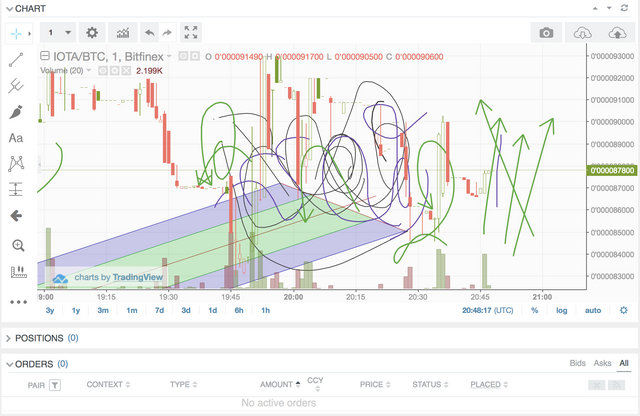Set chart range to 6h
This screenshot has height=416, width=640.
[239, 310]
